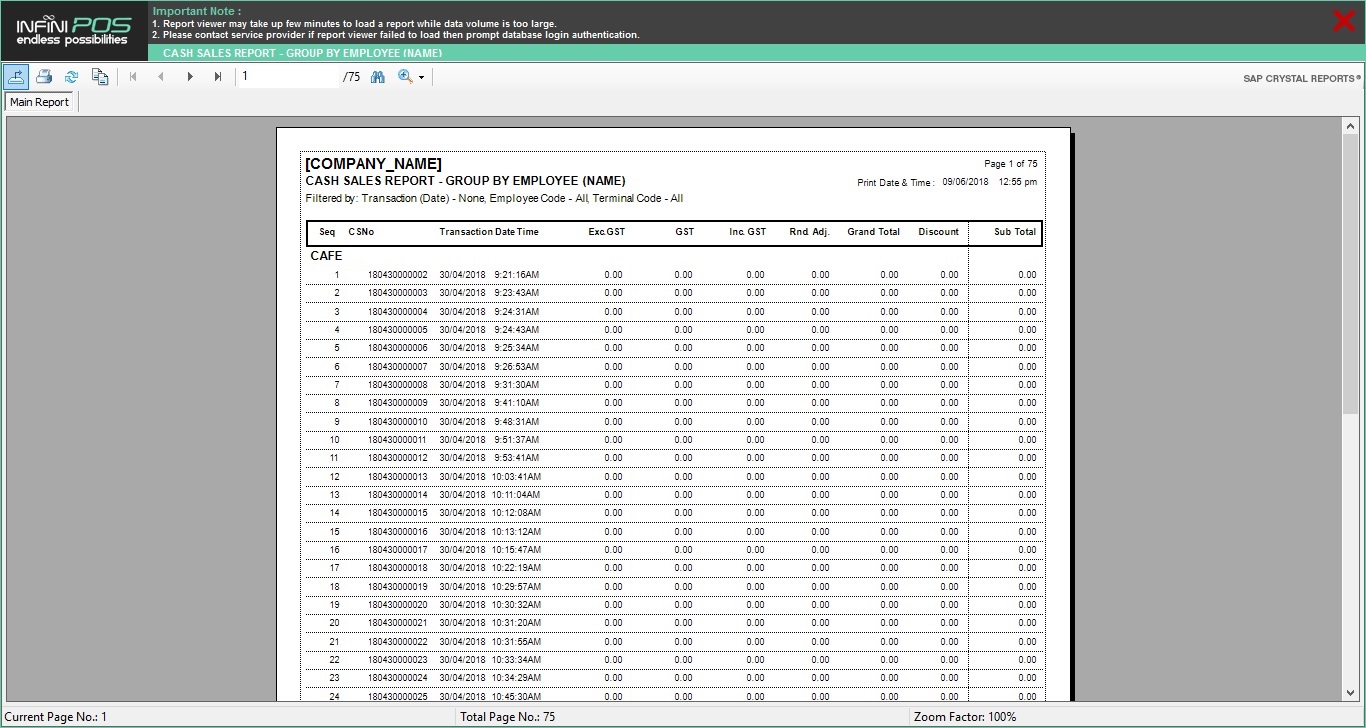Click the Sub Total column header

pos(1015,232)
